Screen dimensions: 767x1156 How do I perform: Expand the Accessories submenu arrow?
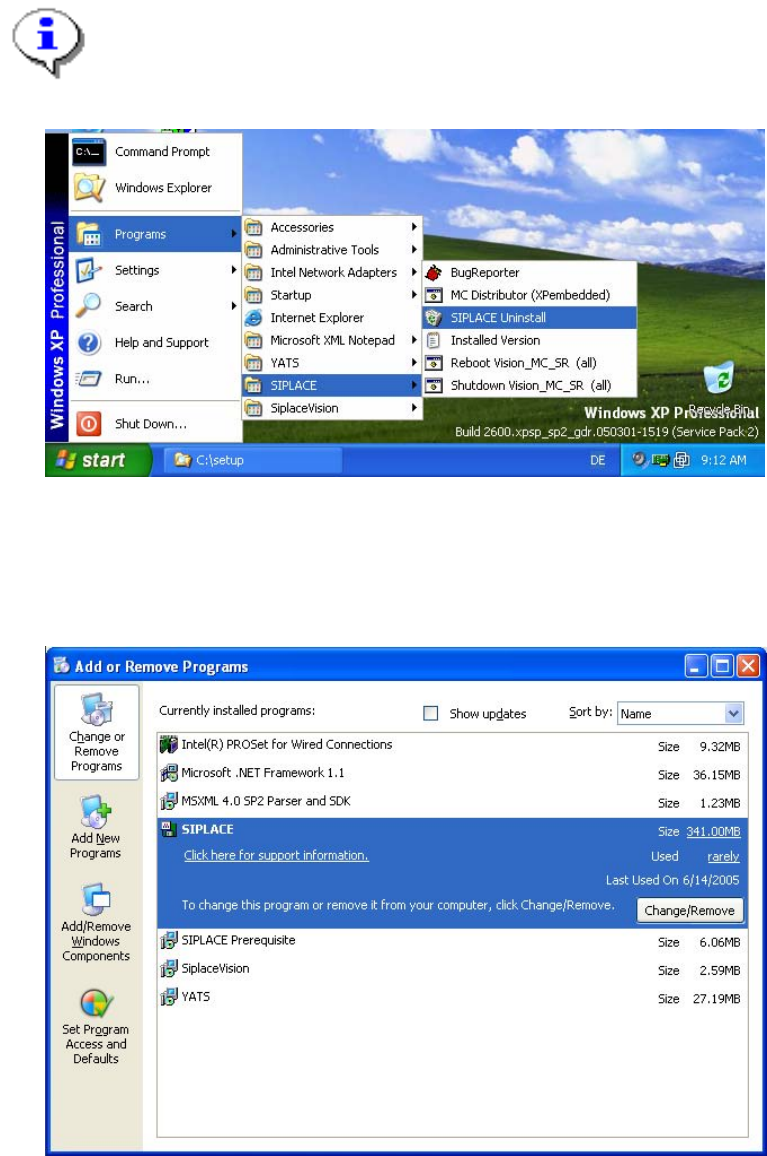[414, 227]
